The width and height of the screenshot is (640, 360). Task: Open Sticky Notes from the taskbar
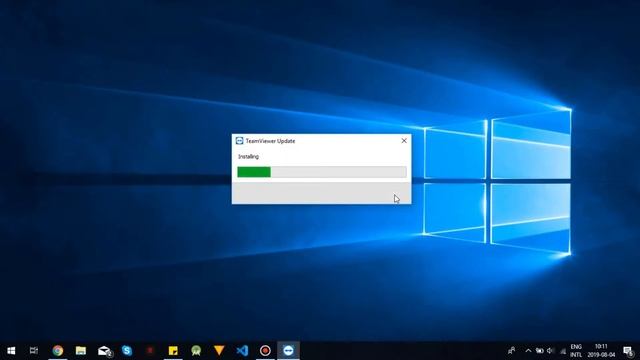click(x=173, y=351)
